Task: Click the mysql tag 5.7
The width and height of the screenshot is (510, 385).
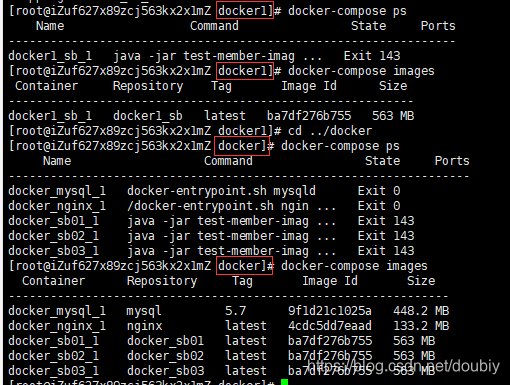Action: tap(235, 311)
